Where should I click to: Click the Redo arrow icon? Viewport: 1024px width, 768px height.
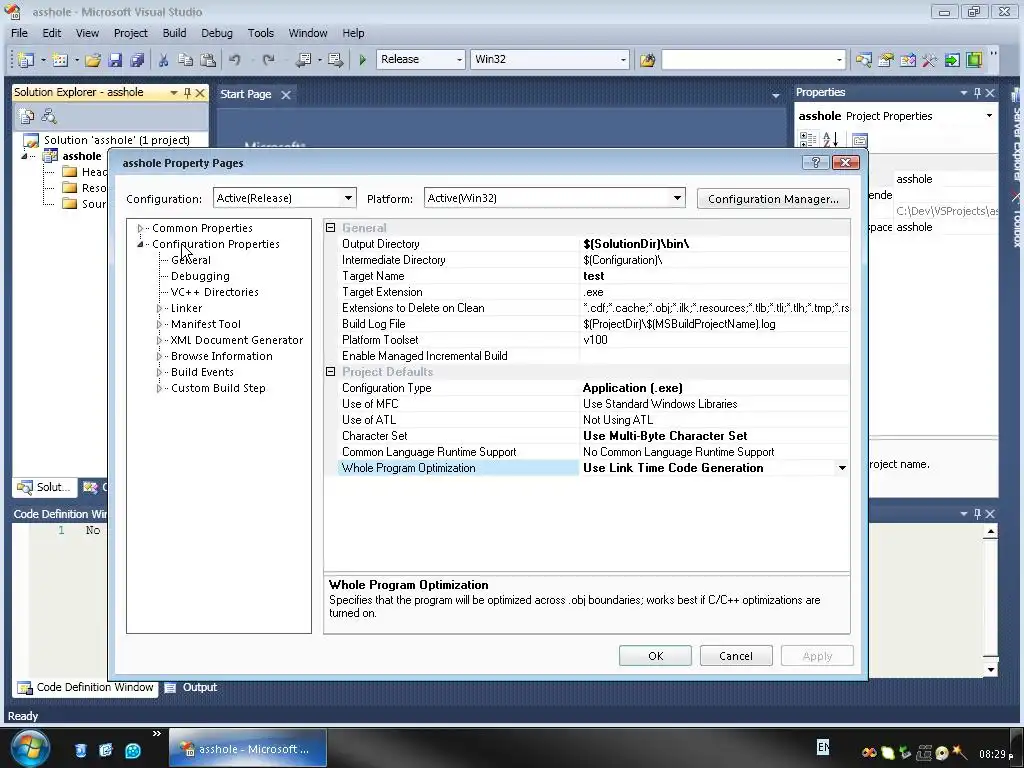coord(268,59)
